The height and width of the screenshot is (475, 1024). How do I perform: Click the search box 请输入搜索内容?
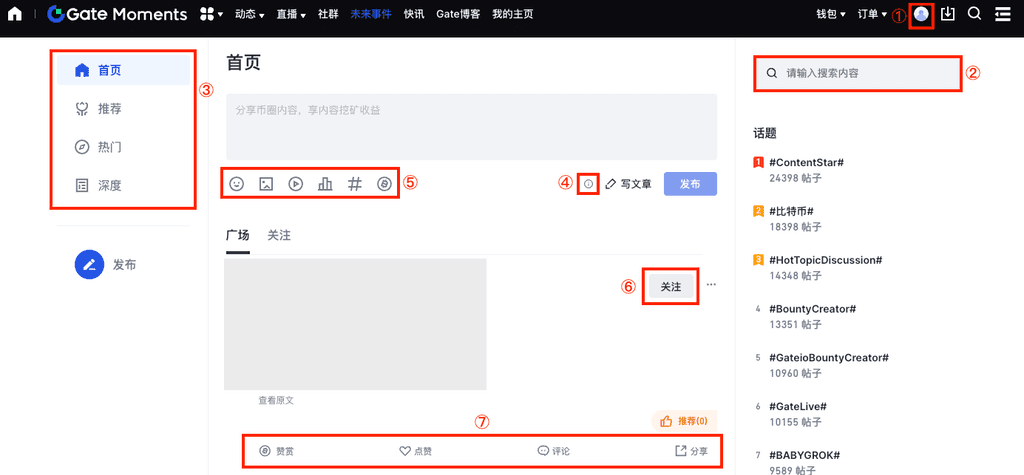tap(858, 73)
